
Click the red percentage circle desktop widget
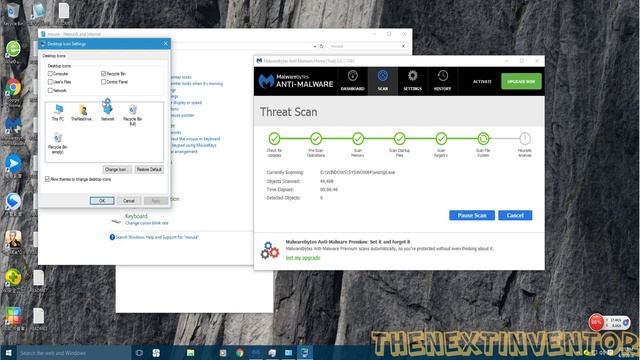point(596,322)
